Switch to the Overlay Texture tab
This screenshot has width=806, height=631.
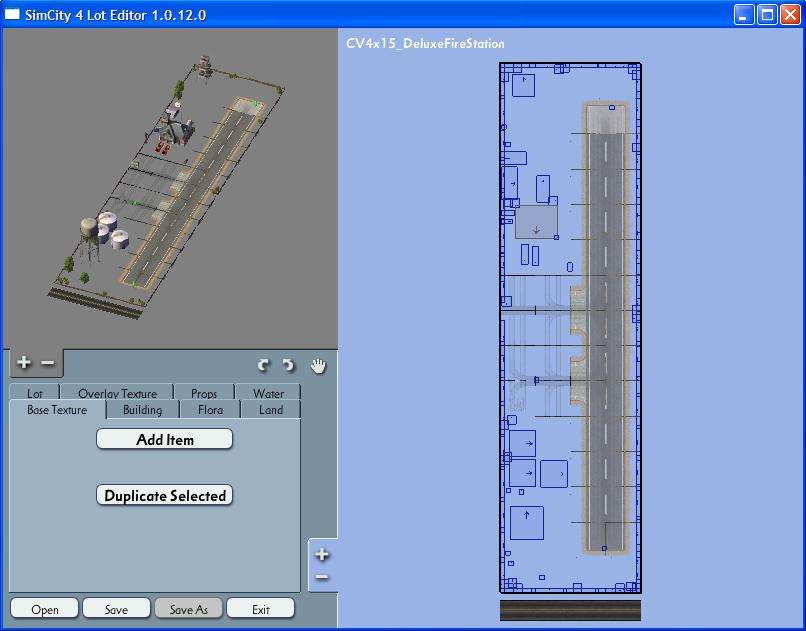[117, 393]
